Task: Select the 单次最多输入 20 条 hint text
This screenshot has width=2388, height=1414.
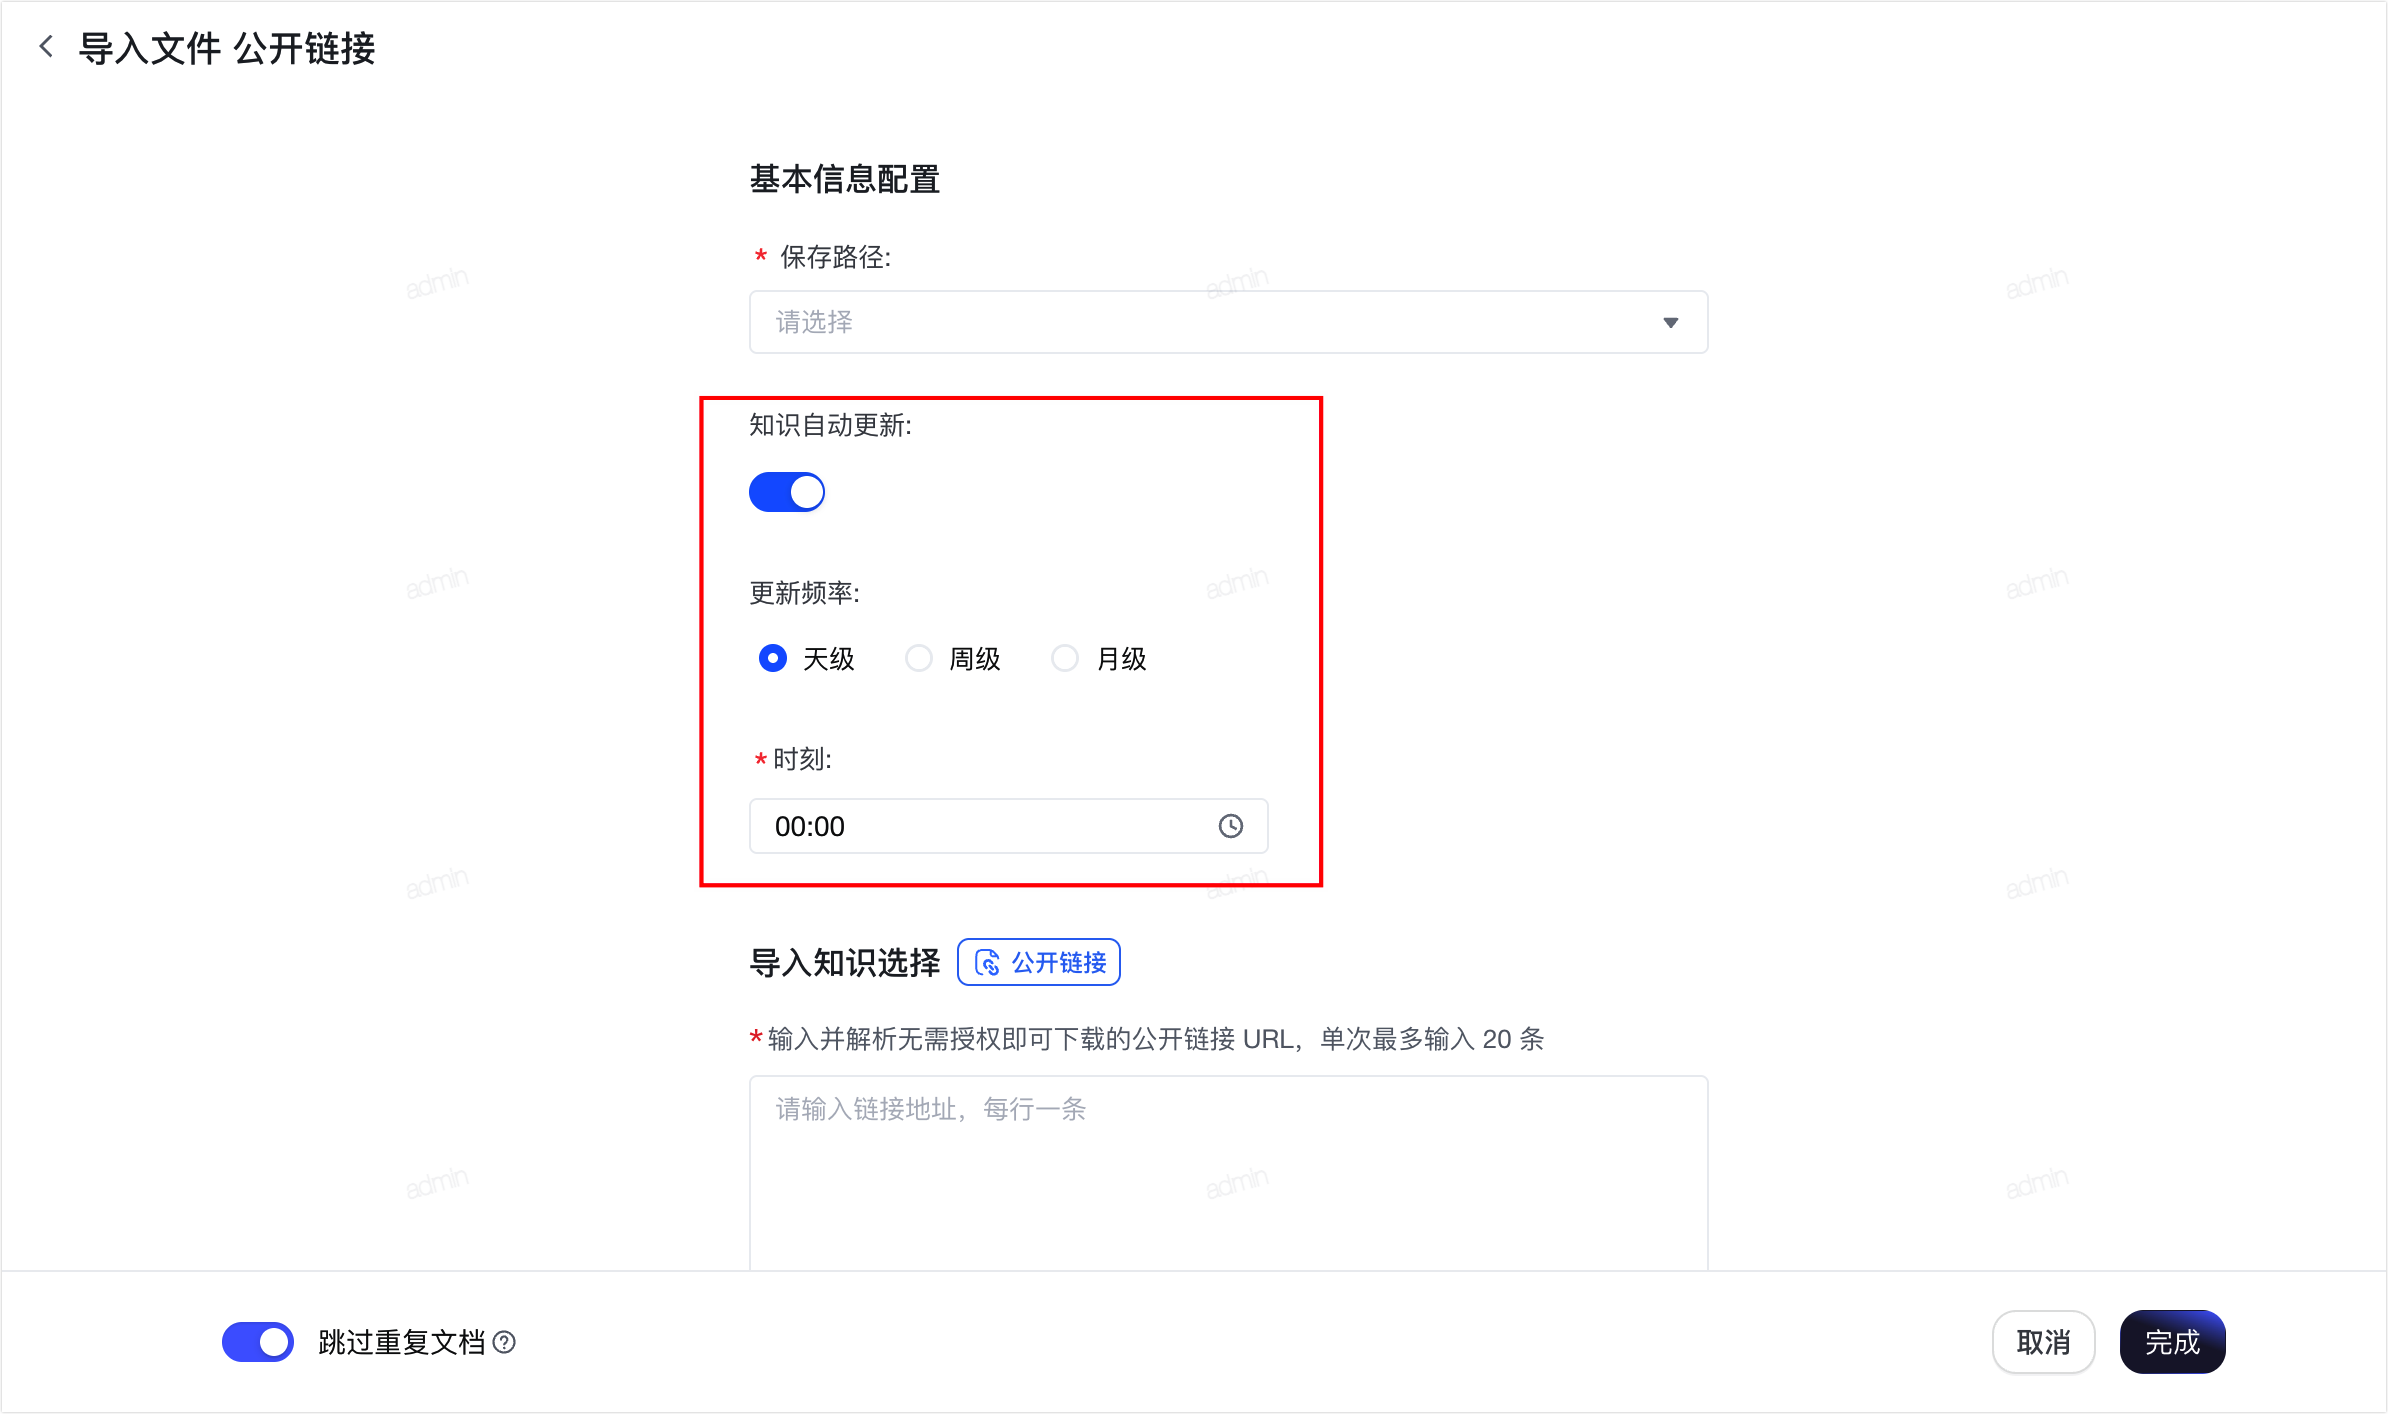Action: 1432,1039
